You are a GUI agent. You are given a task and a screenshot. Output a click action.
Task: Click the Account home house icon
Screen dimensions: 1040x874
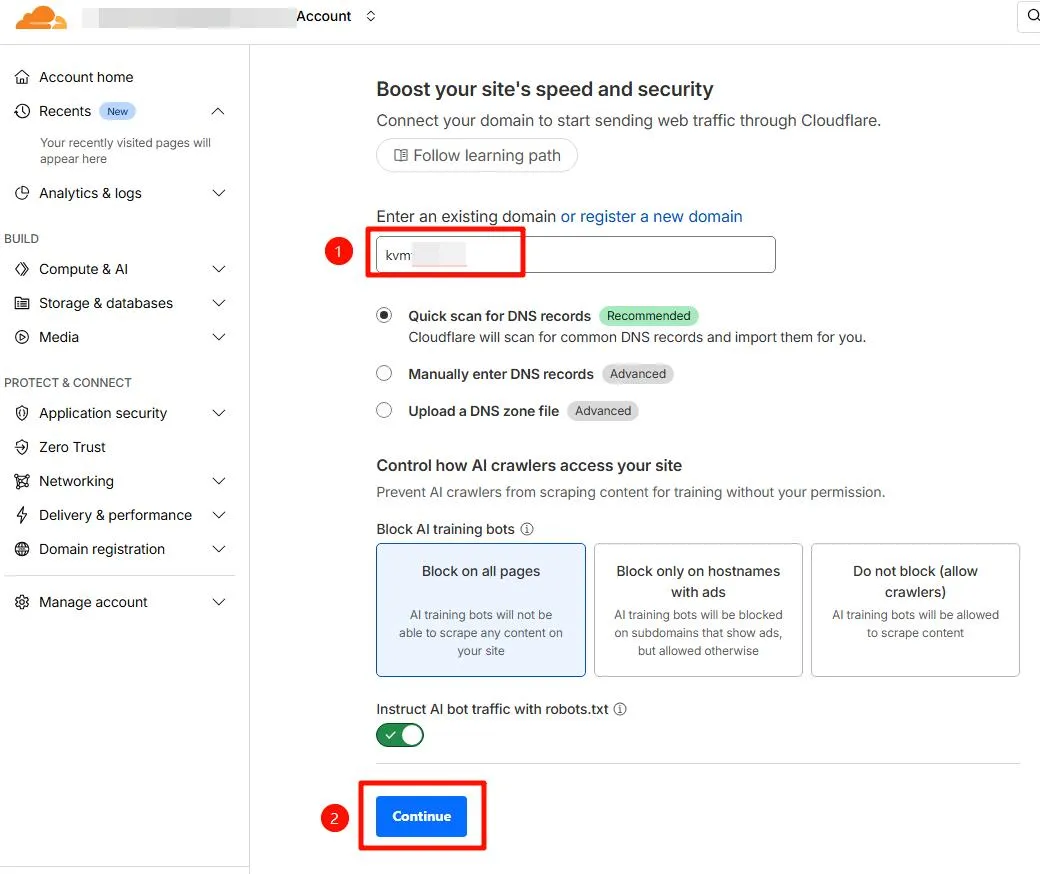[22, 77]
